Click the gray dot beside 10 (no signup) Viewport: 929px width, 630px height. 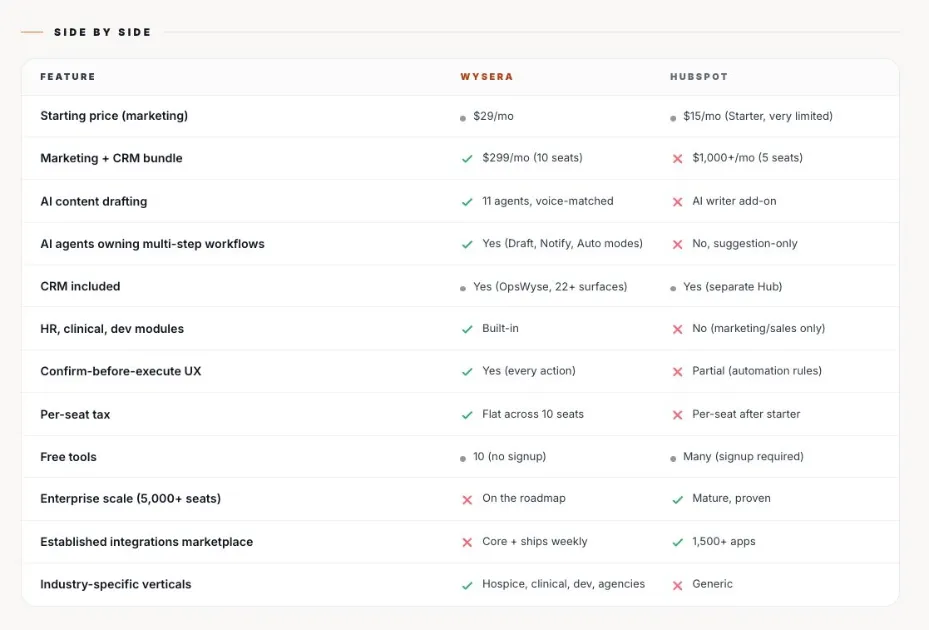(463, 459)
